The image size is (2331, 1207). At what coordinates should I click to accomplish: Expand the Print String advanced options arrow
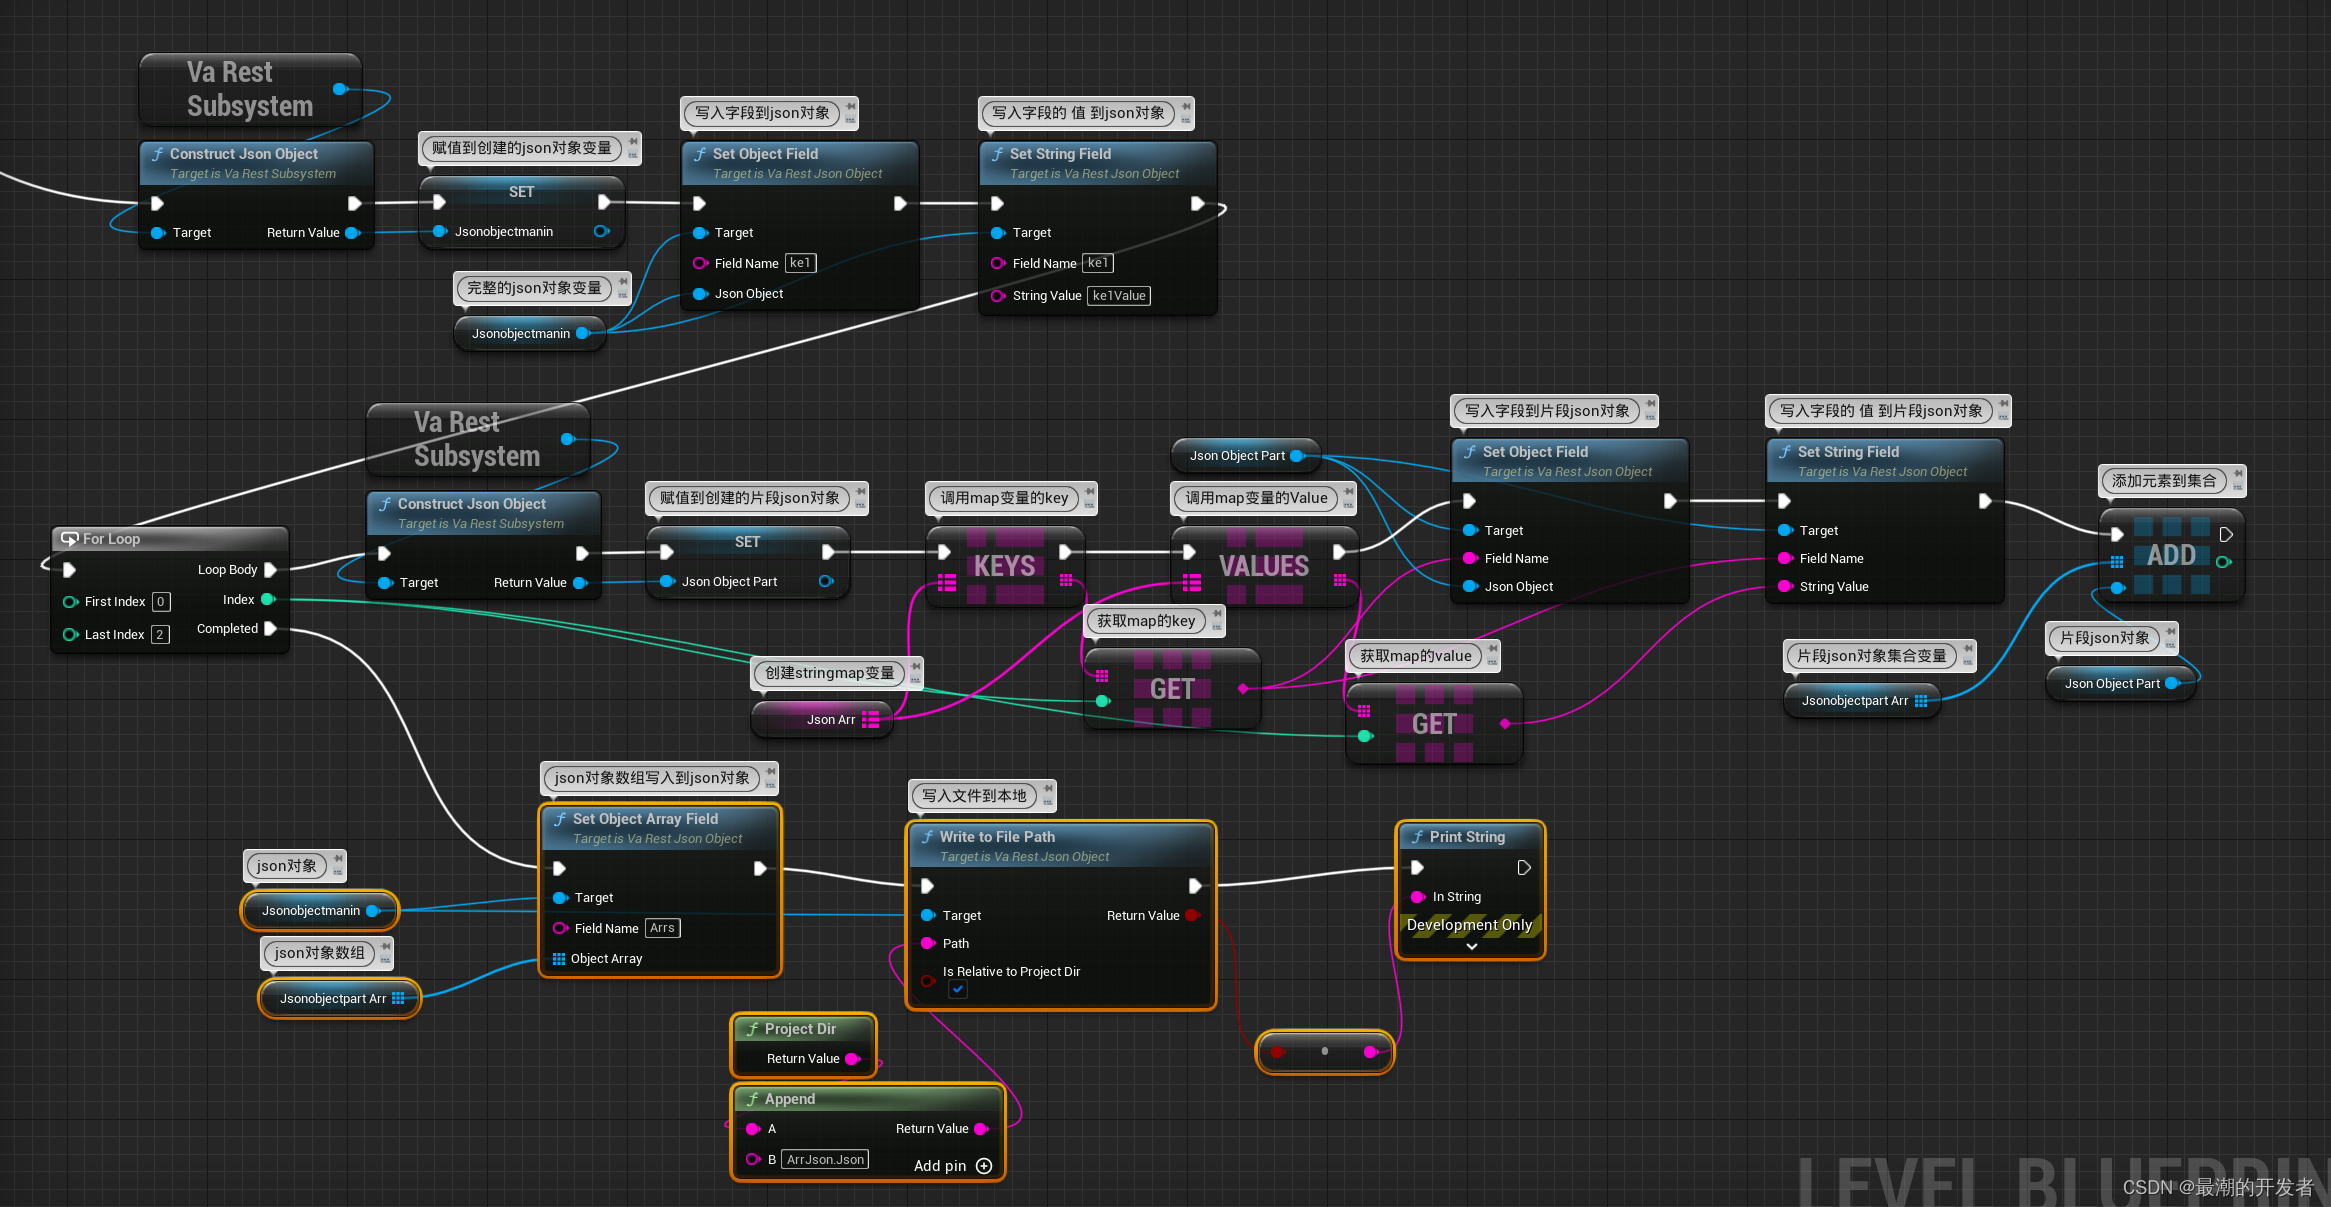pyautogui.click(x=1471, y=946)
